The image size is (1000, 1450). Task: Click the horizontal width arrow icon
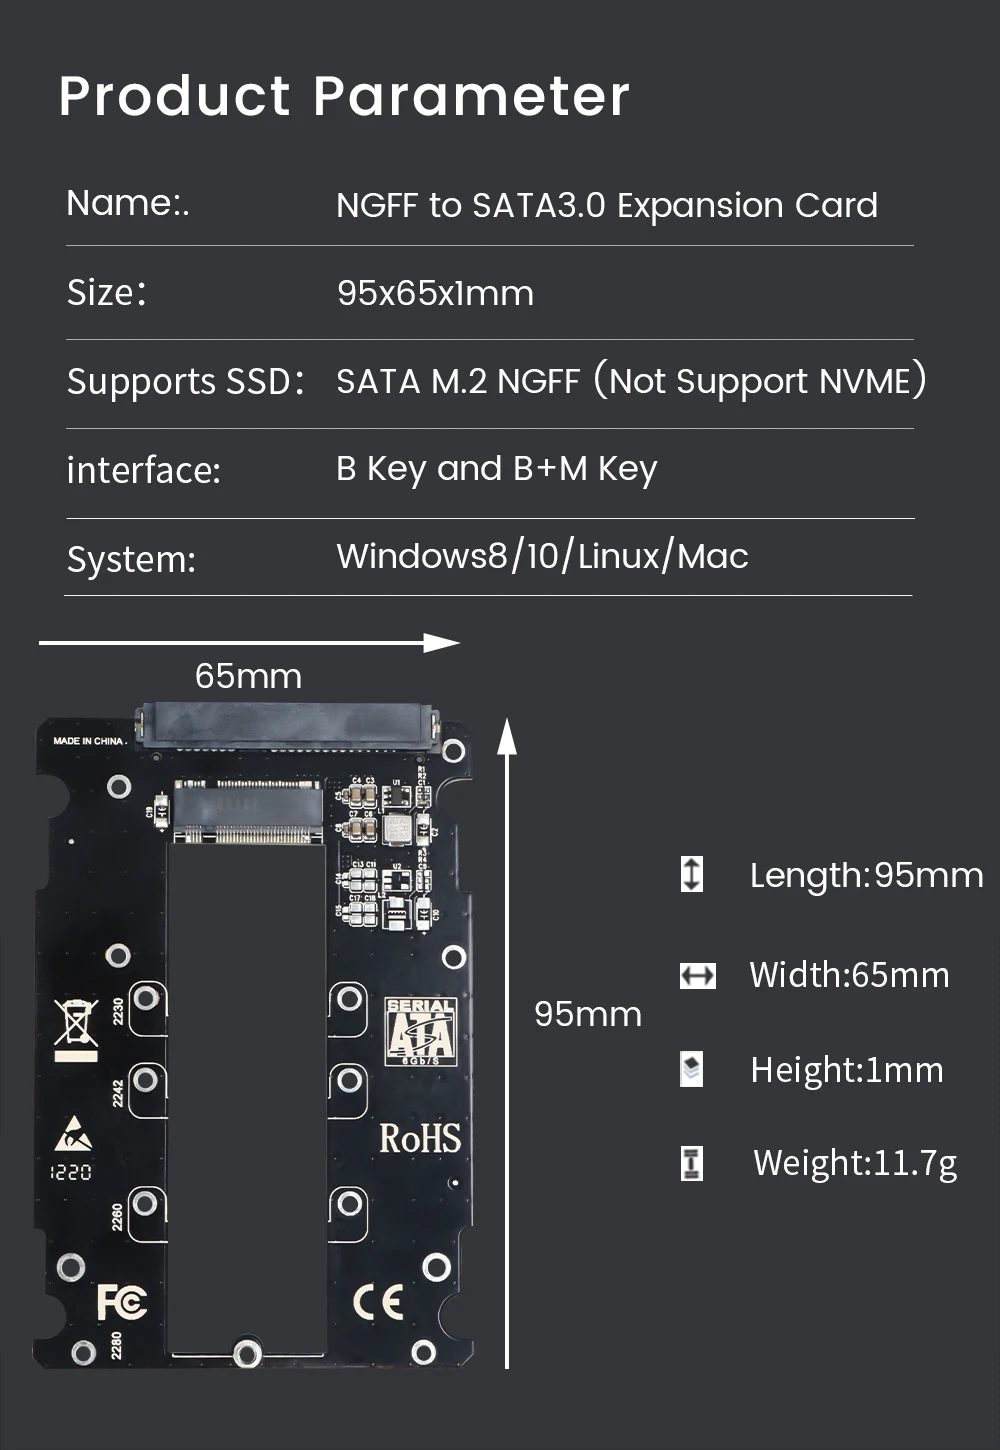coord(697,975)
